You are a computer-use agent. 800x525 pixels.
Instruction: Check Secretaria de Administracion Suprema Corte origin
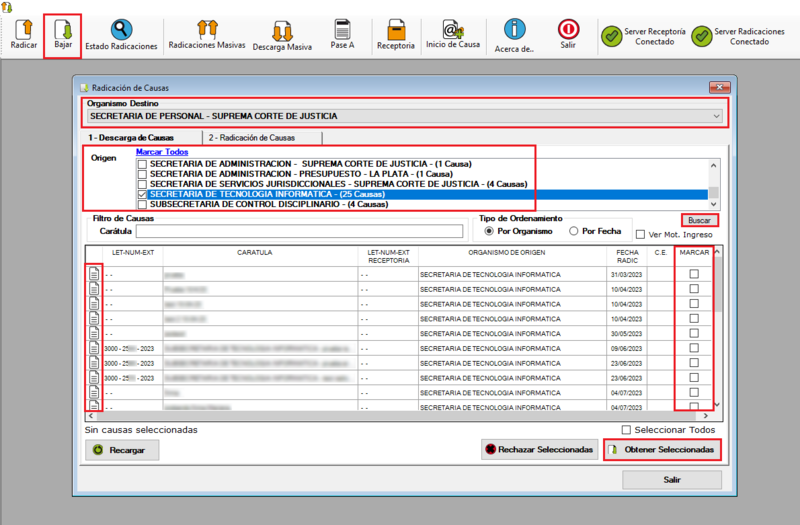click(x=142, y=164)
